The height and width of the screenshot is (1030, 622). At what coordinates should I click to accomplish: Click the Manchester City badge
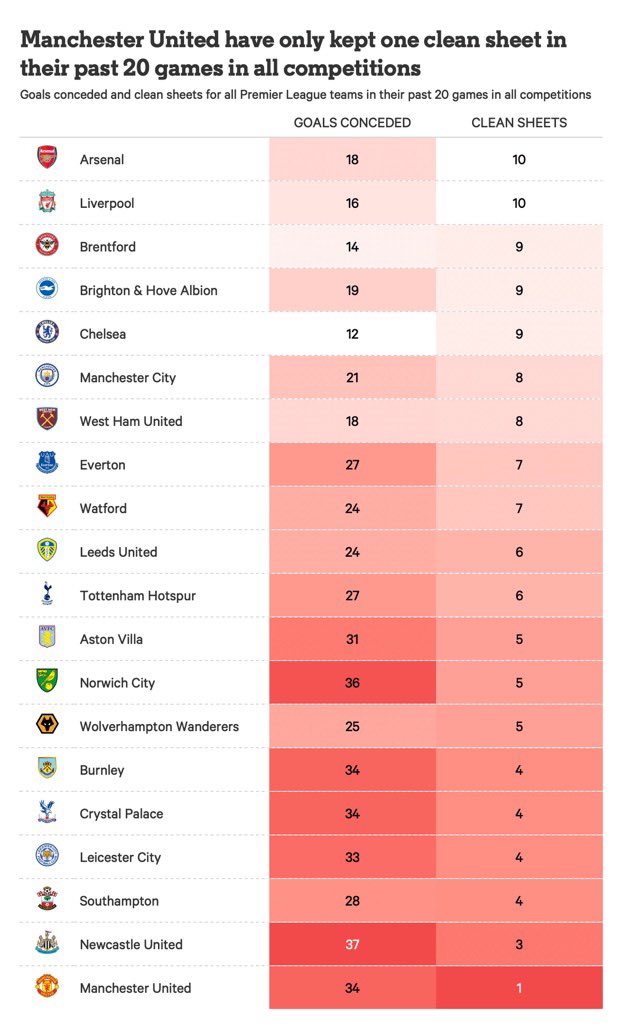(x=47, y=377)
